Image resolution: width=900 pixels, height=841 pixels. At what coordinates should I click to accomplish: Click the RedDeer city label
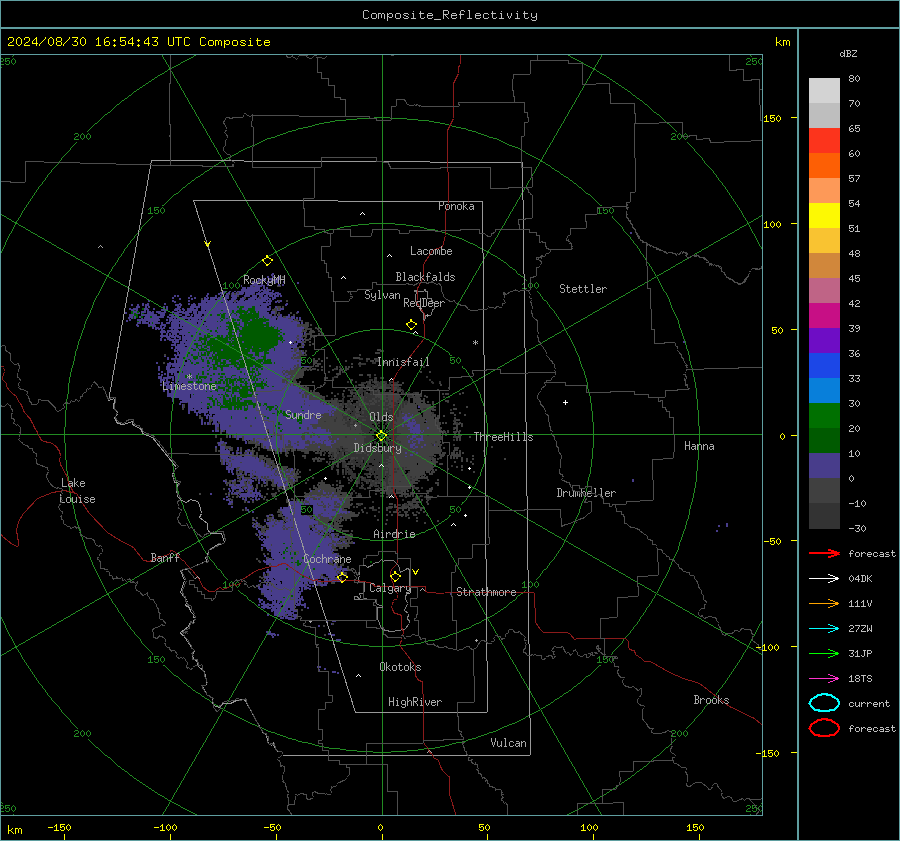tap(424, 303)
